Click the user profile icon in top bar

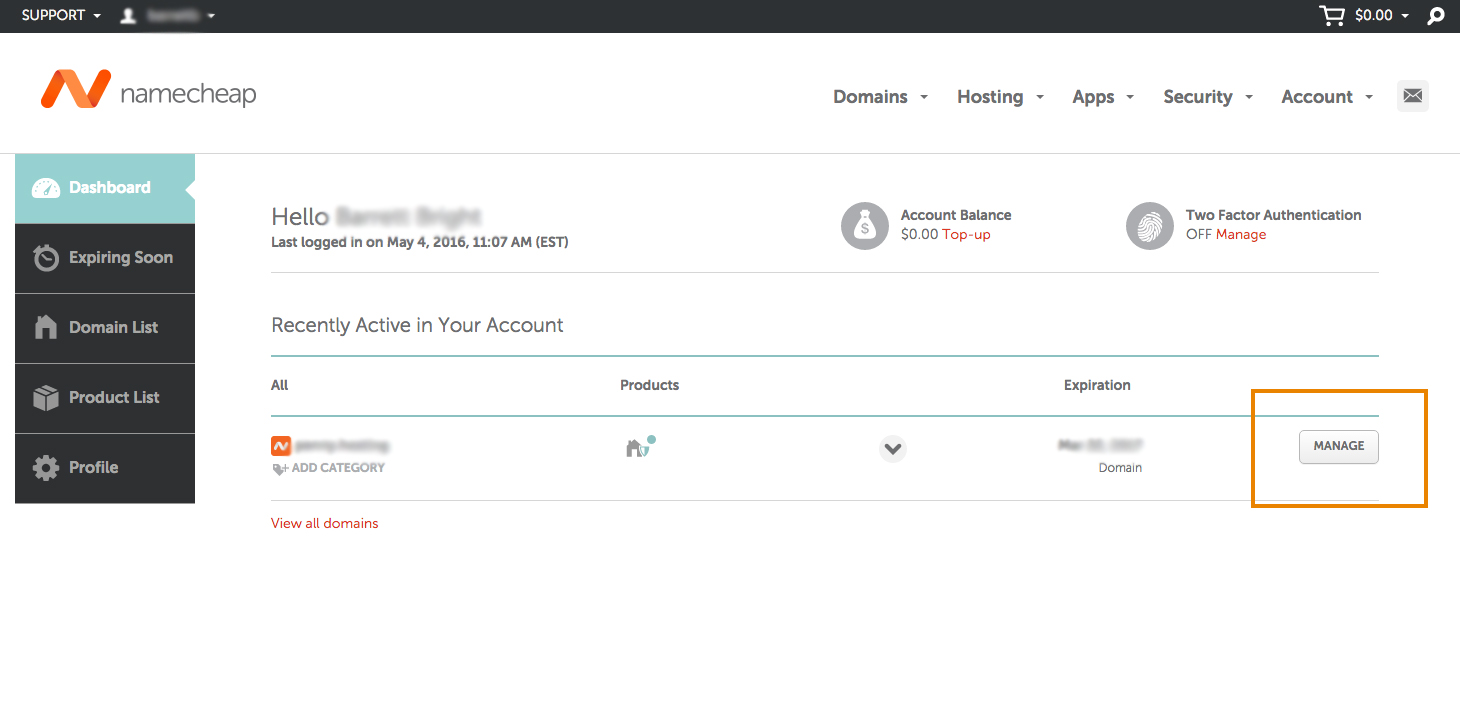(128, 16)
